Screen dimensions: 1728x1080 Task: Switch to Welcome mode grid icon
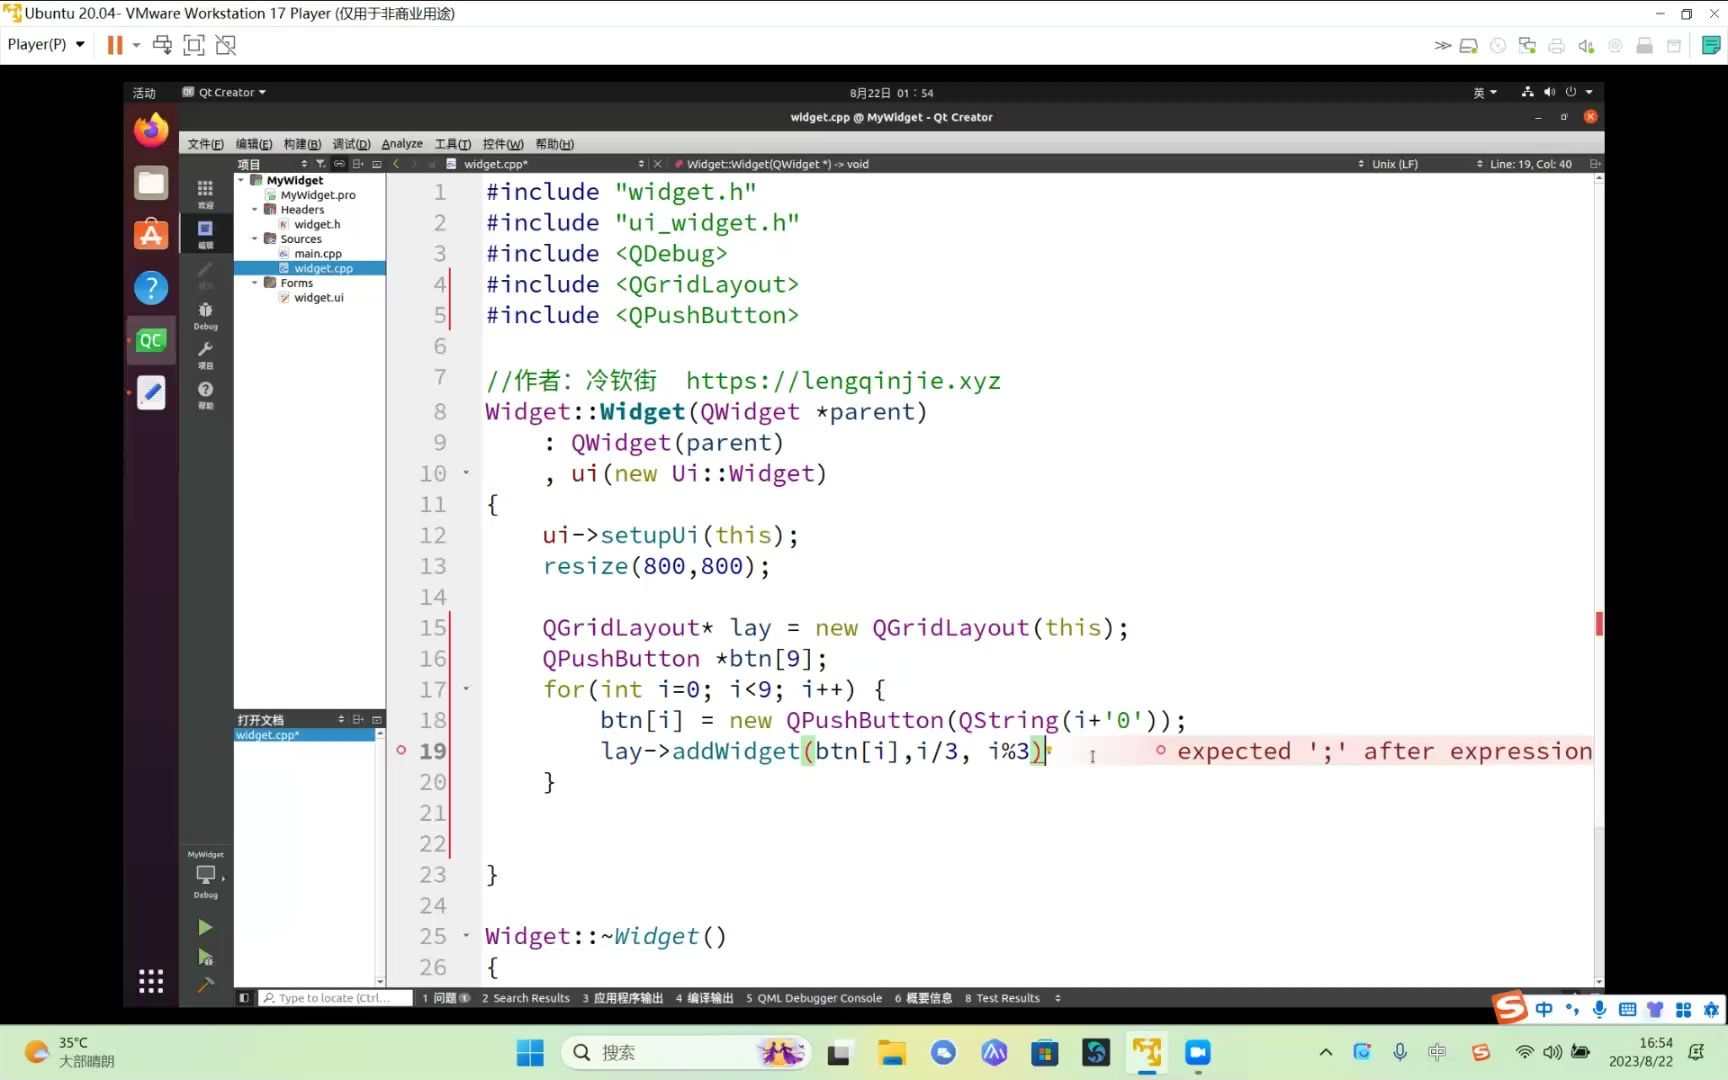point(205,192)
